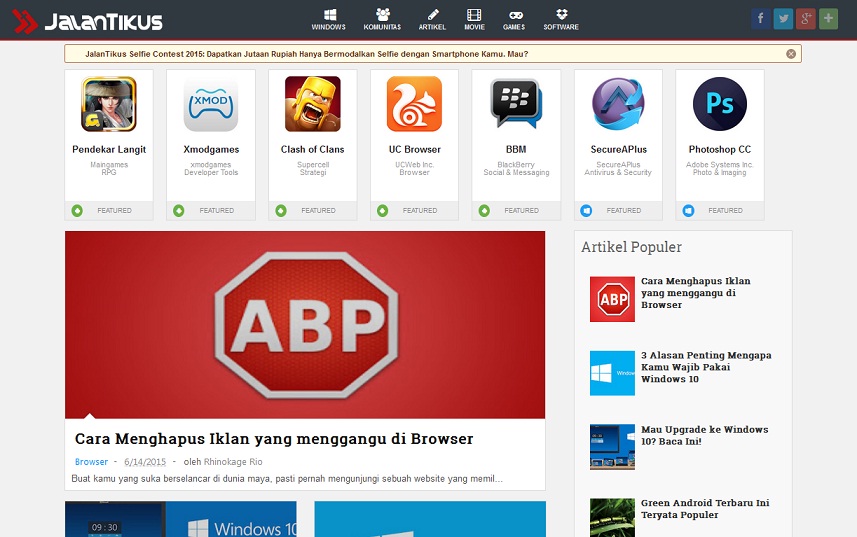857x537 pixels.
Task: Open the Google Plus social icon
Action: (806, 19)
